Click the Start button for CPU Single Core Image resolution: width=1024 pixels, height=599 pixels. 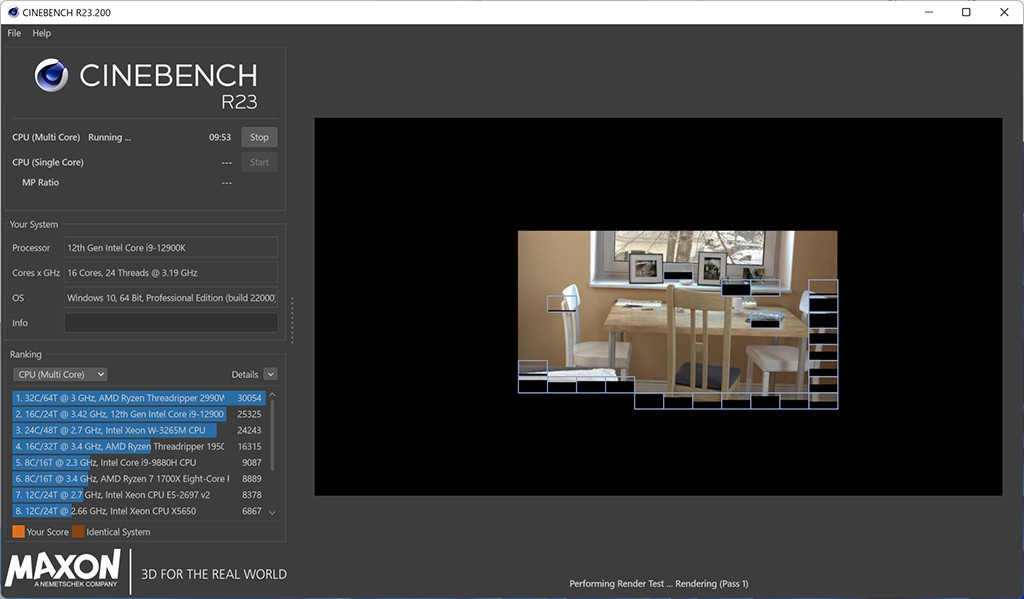[259, 162]
